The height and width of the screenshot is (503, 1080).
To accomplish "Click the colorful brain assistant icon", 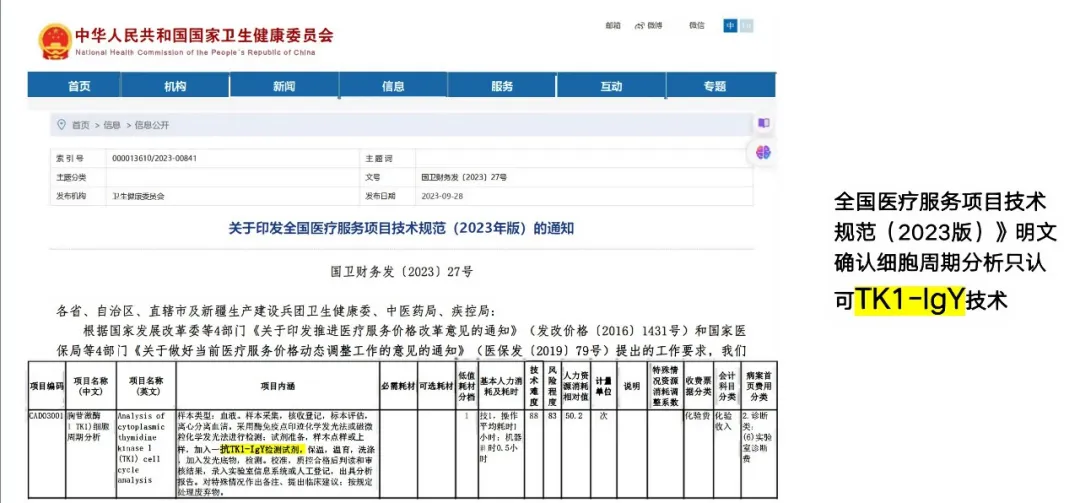I will pyautogui.click(x=763, y=153).
